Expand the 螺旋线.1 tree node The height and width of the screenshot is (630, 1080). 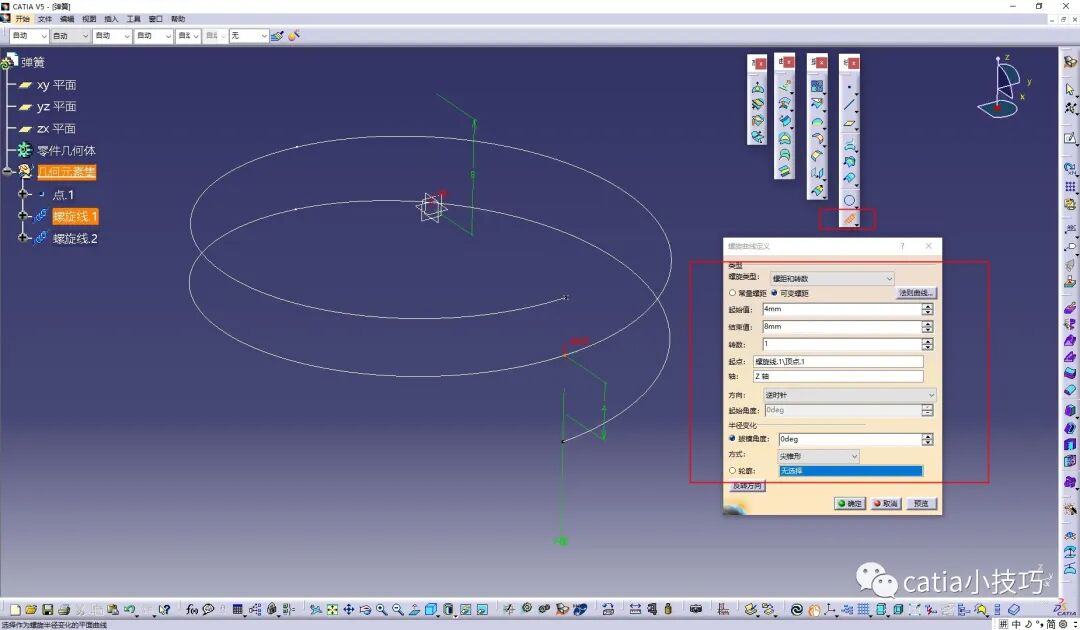click(23, 216)
